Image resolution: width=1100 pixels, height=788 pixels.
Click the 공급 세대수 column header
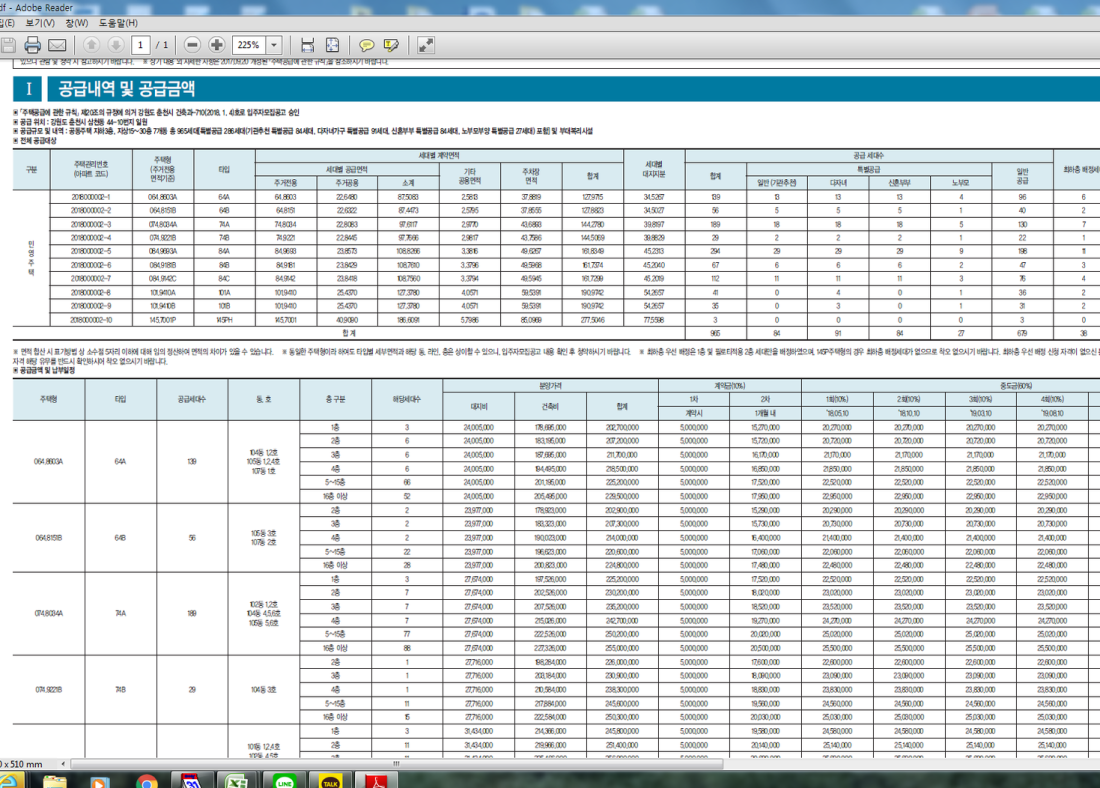(x=868, y=155)
